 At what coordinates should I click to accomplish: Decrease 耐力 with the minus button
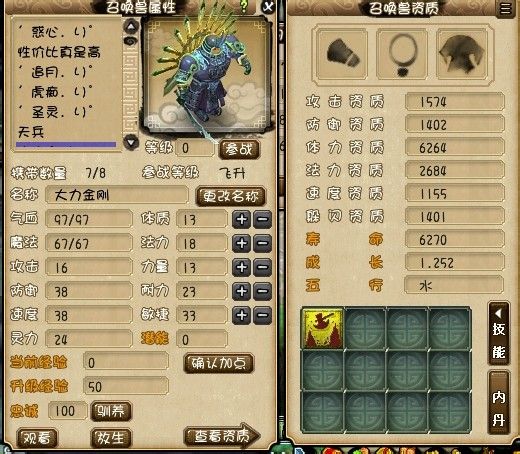coord(263,291)
